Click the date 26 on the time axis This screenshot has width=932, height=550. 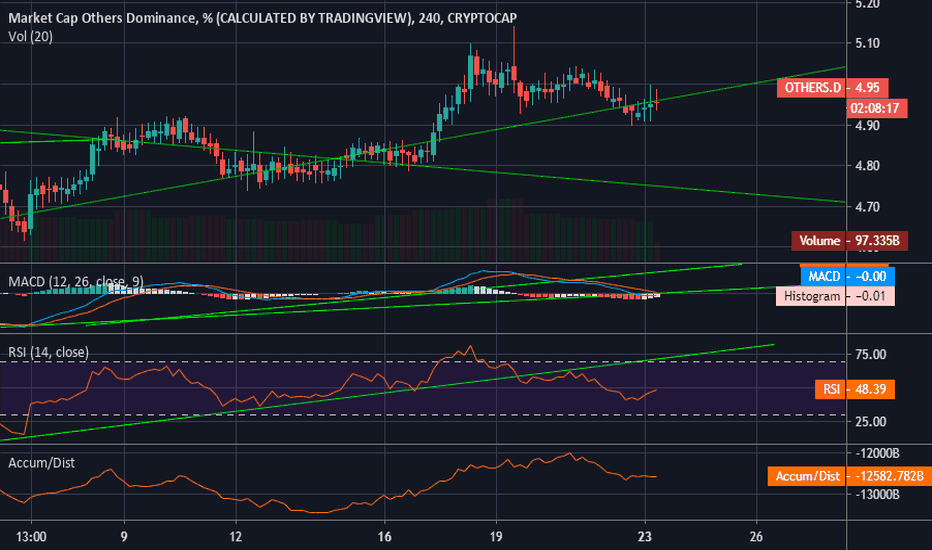pyautogui.click(x=756, y=537)
